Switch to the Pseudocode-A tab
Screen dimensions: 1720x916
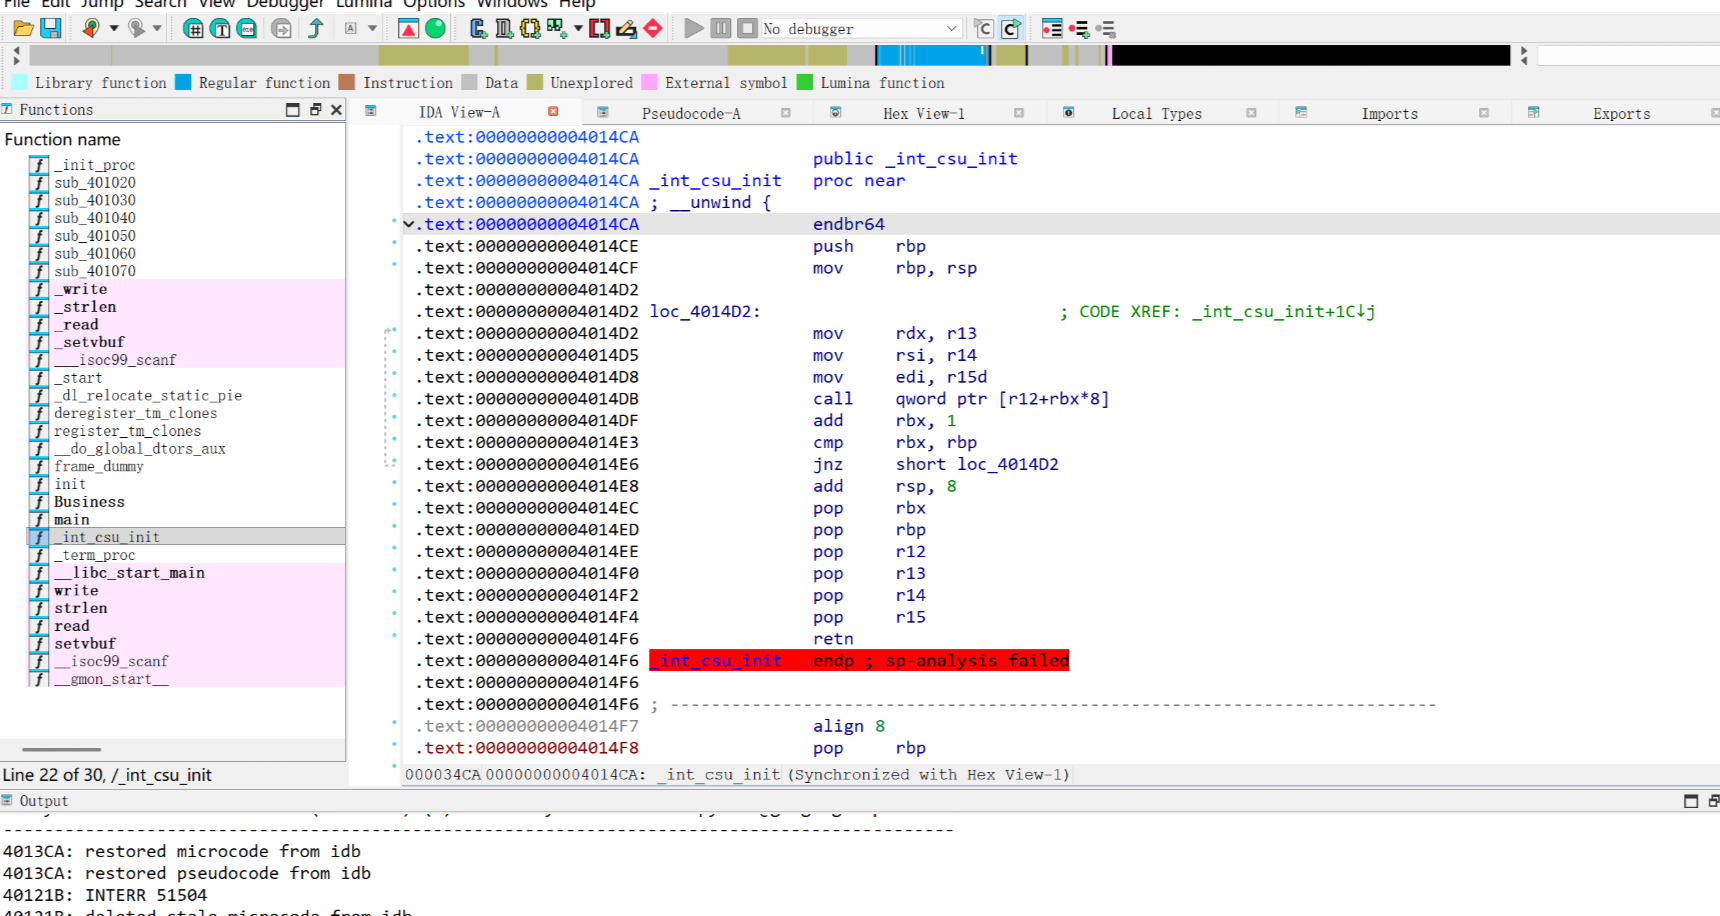[691, 114]
